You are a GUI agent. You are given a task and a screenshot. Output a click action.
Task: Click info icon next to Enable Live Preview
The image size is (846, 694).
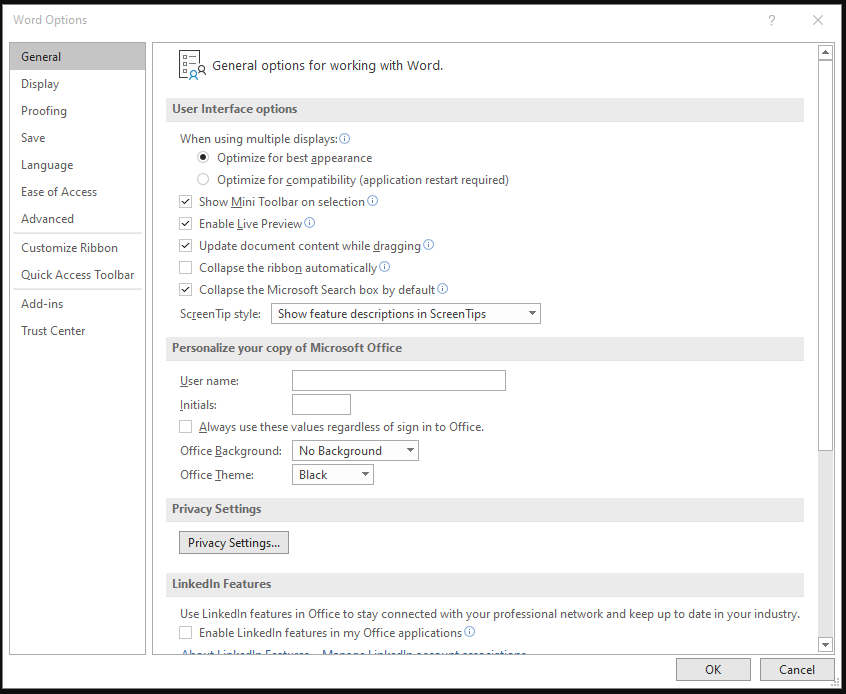tap(310, 223)
